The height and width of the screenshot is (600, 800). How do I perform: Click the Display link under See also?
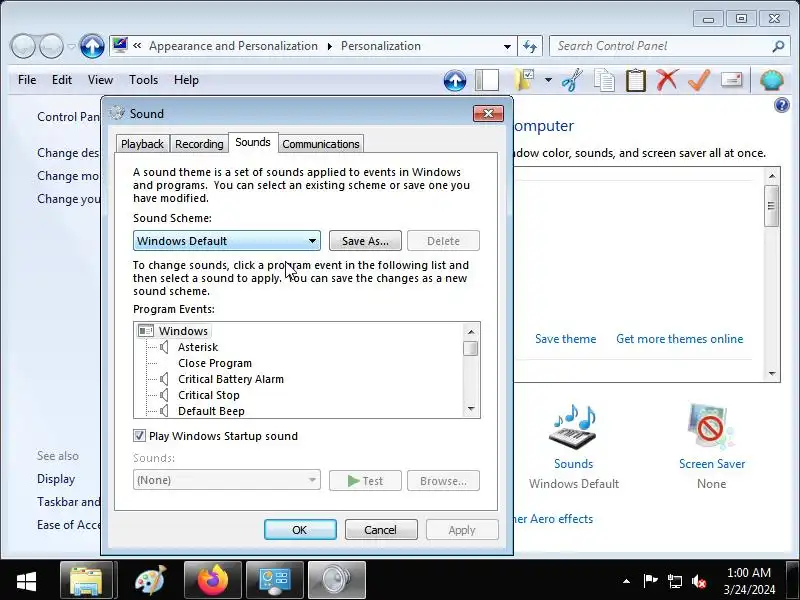56,479
